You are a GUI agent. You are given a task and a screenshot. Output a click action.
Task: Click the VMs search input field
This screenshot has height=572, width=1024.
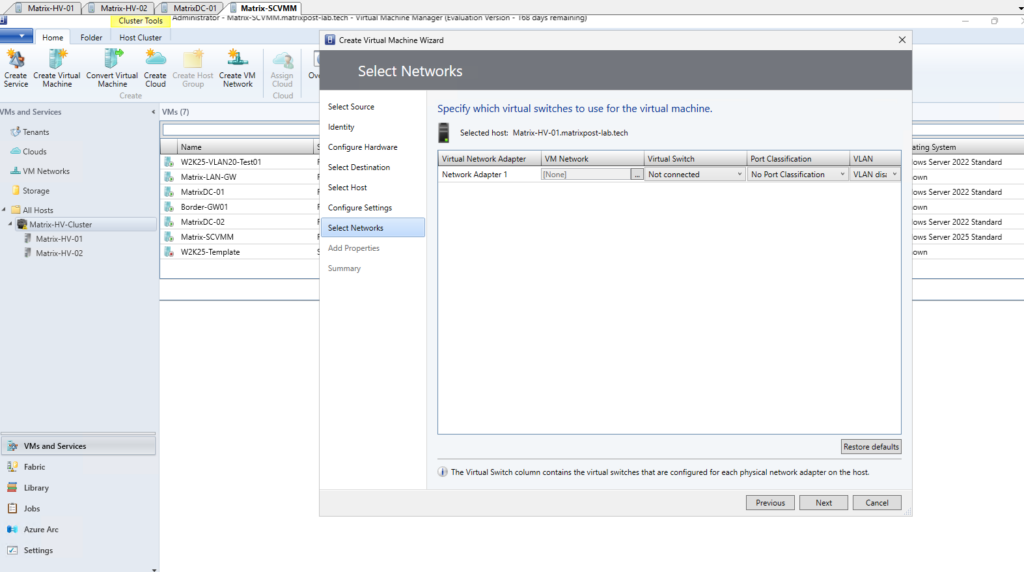pyautogui.click(x=240, y=130)
